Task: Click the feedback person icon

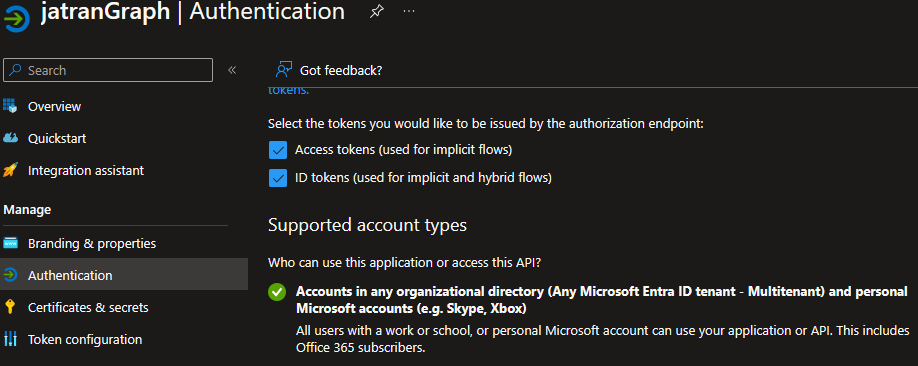Action: [x=284, y=70]
